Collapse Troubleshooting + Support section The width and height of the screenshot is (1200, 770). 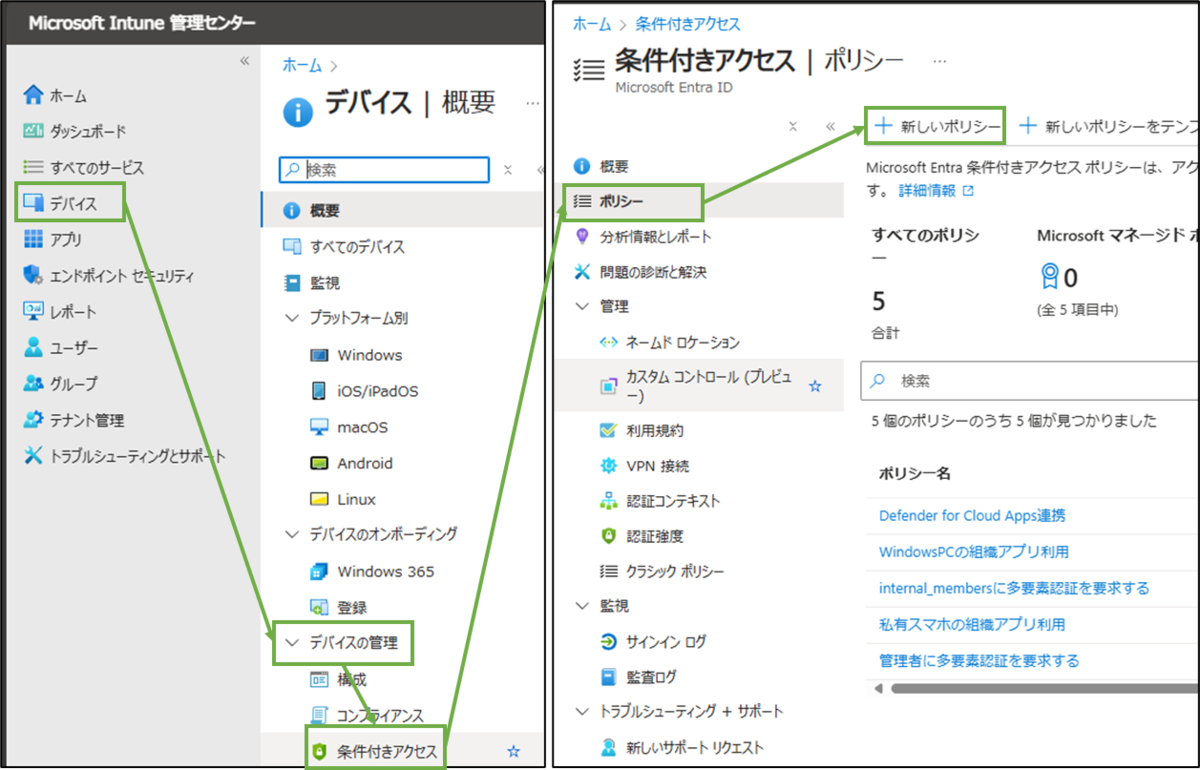(x=582, y=711)
